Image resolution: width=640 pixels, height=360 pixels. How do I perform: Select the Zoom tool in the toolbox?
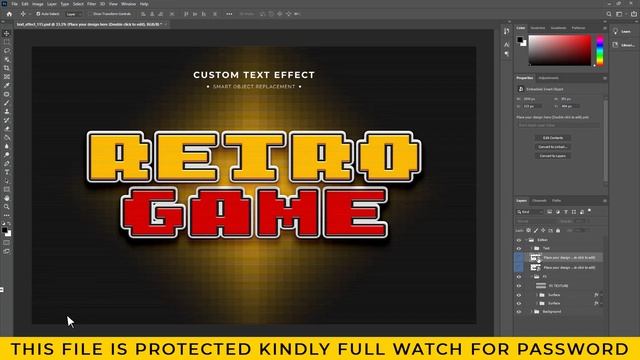click(x=7, y=207)
